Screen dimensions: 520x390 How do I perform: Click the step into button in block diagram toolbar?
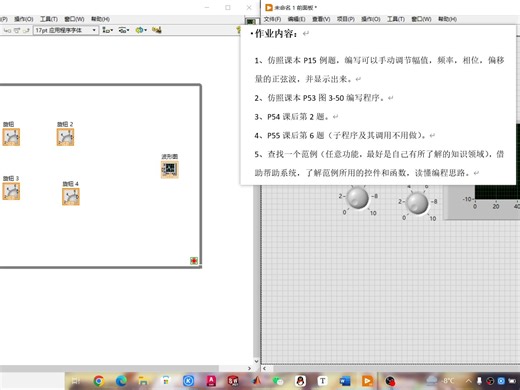point(7,30)
